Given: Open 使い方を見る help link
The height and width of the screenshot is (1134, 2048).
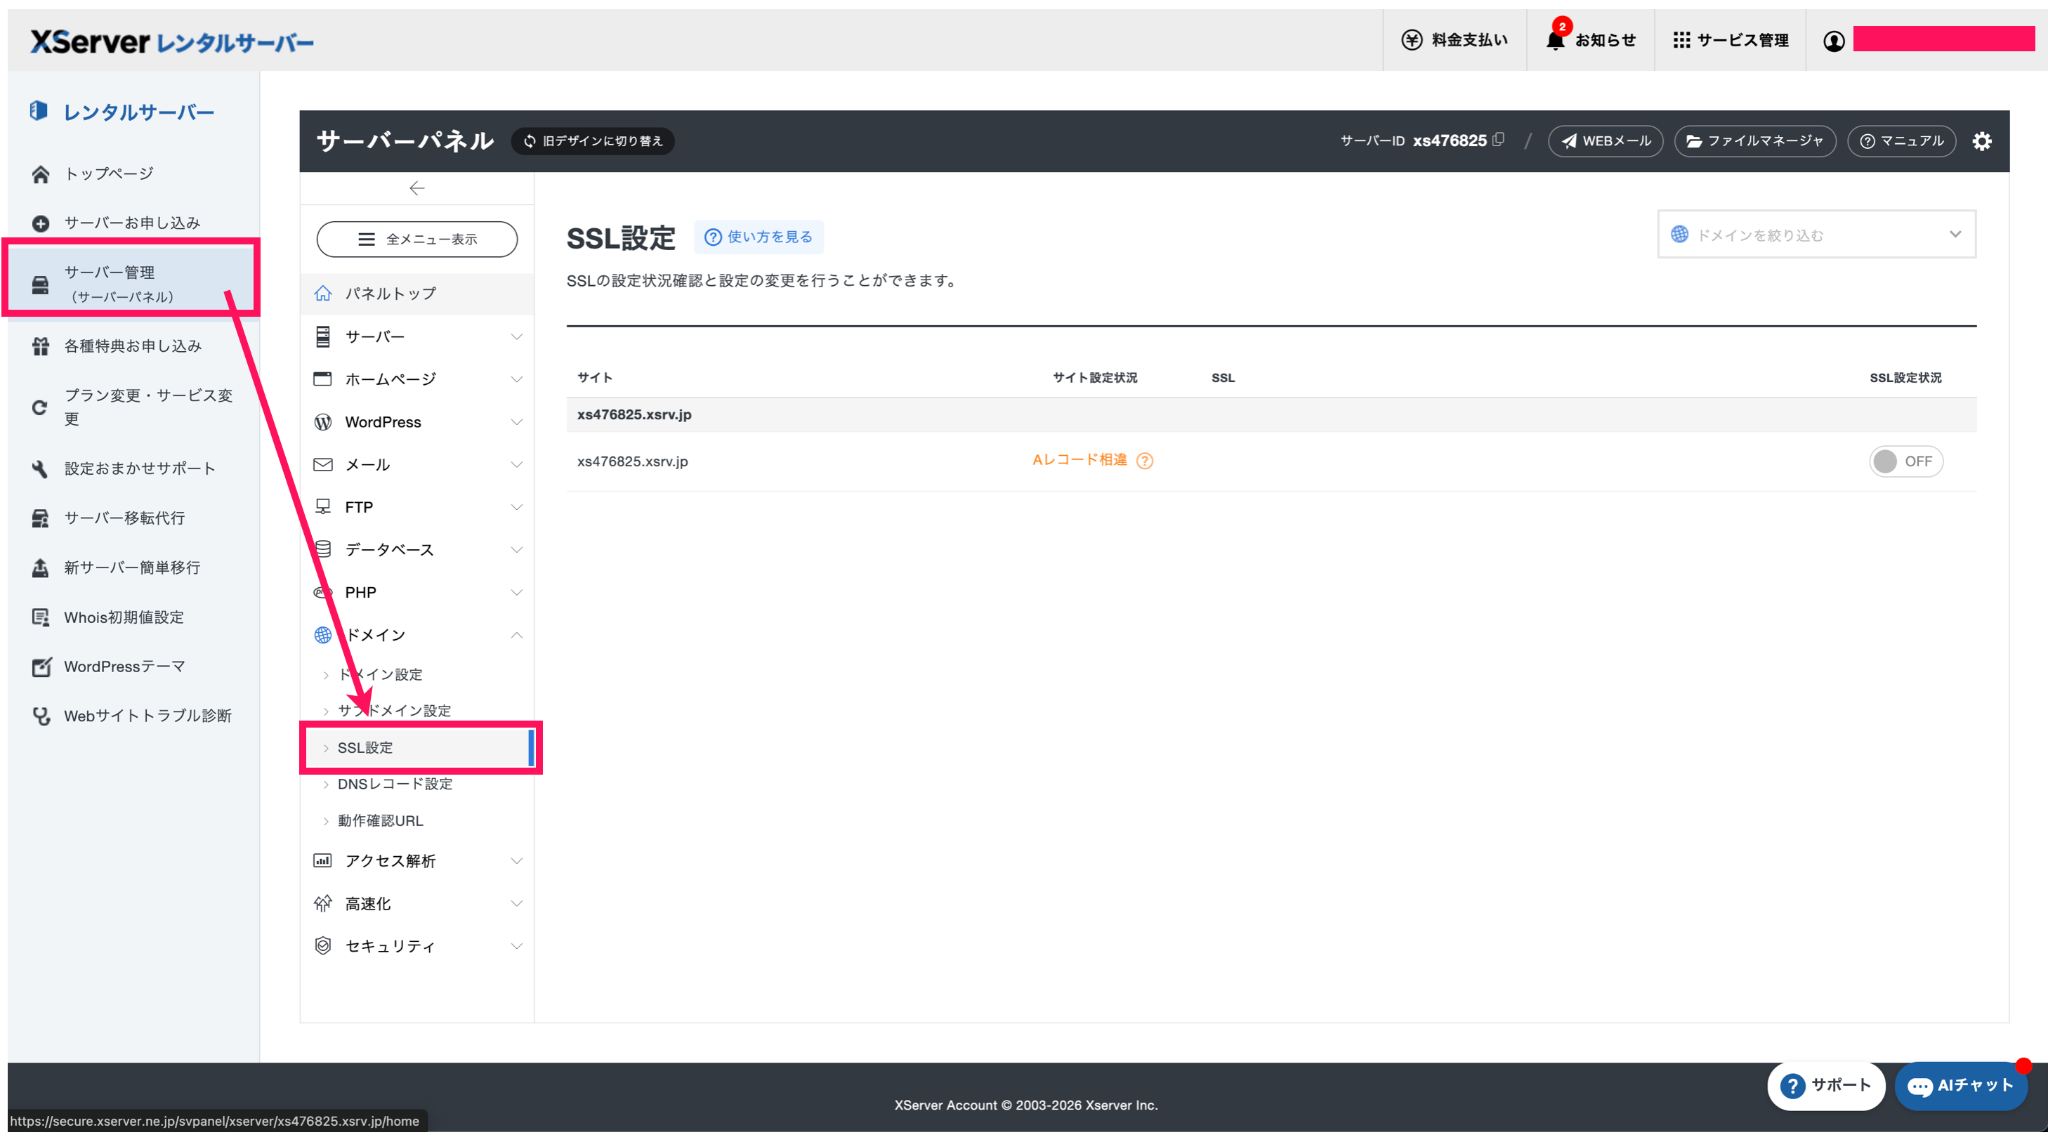Looking at the screenshot, I should pos(759,237).
